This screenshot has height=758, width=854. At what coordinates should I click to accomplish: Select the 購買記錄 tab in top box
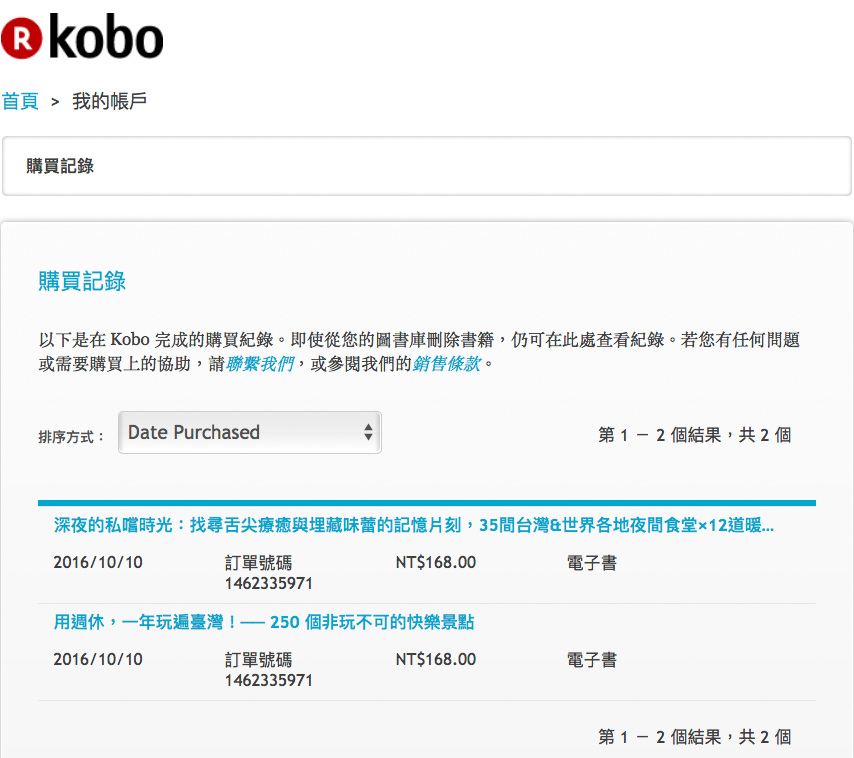[x=60, y=166]
